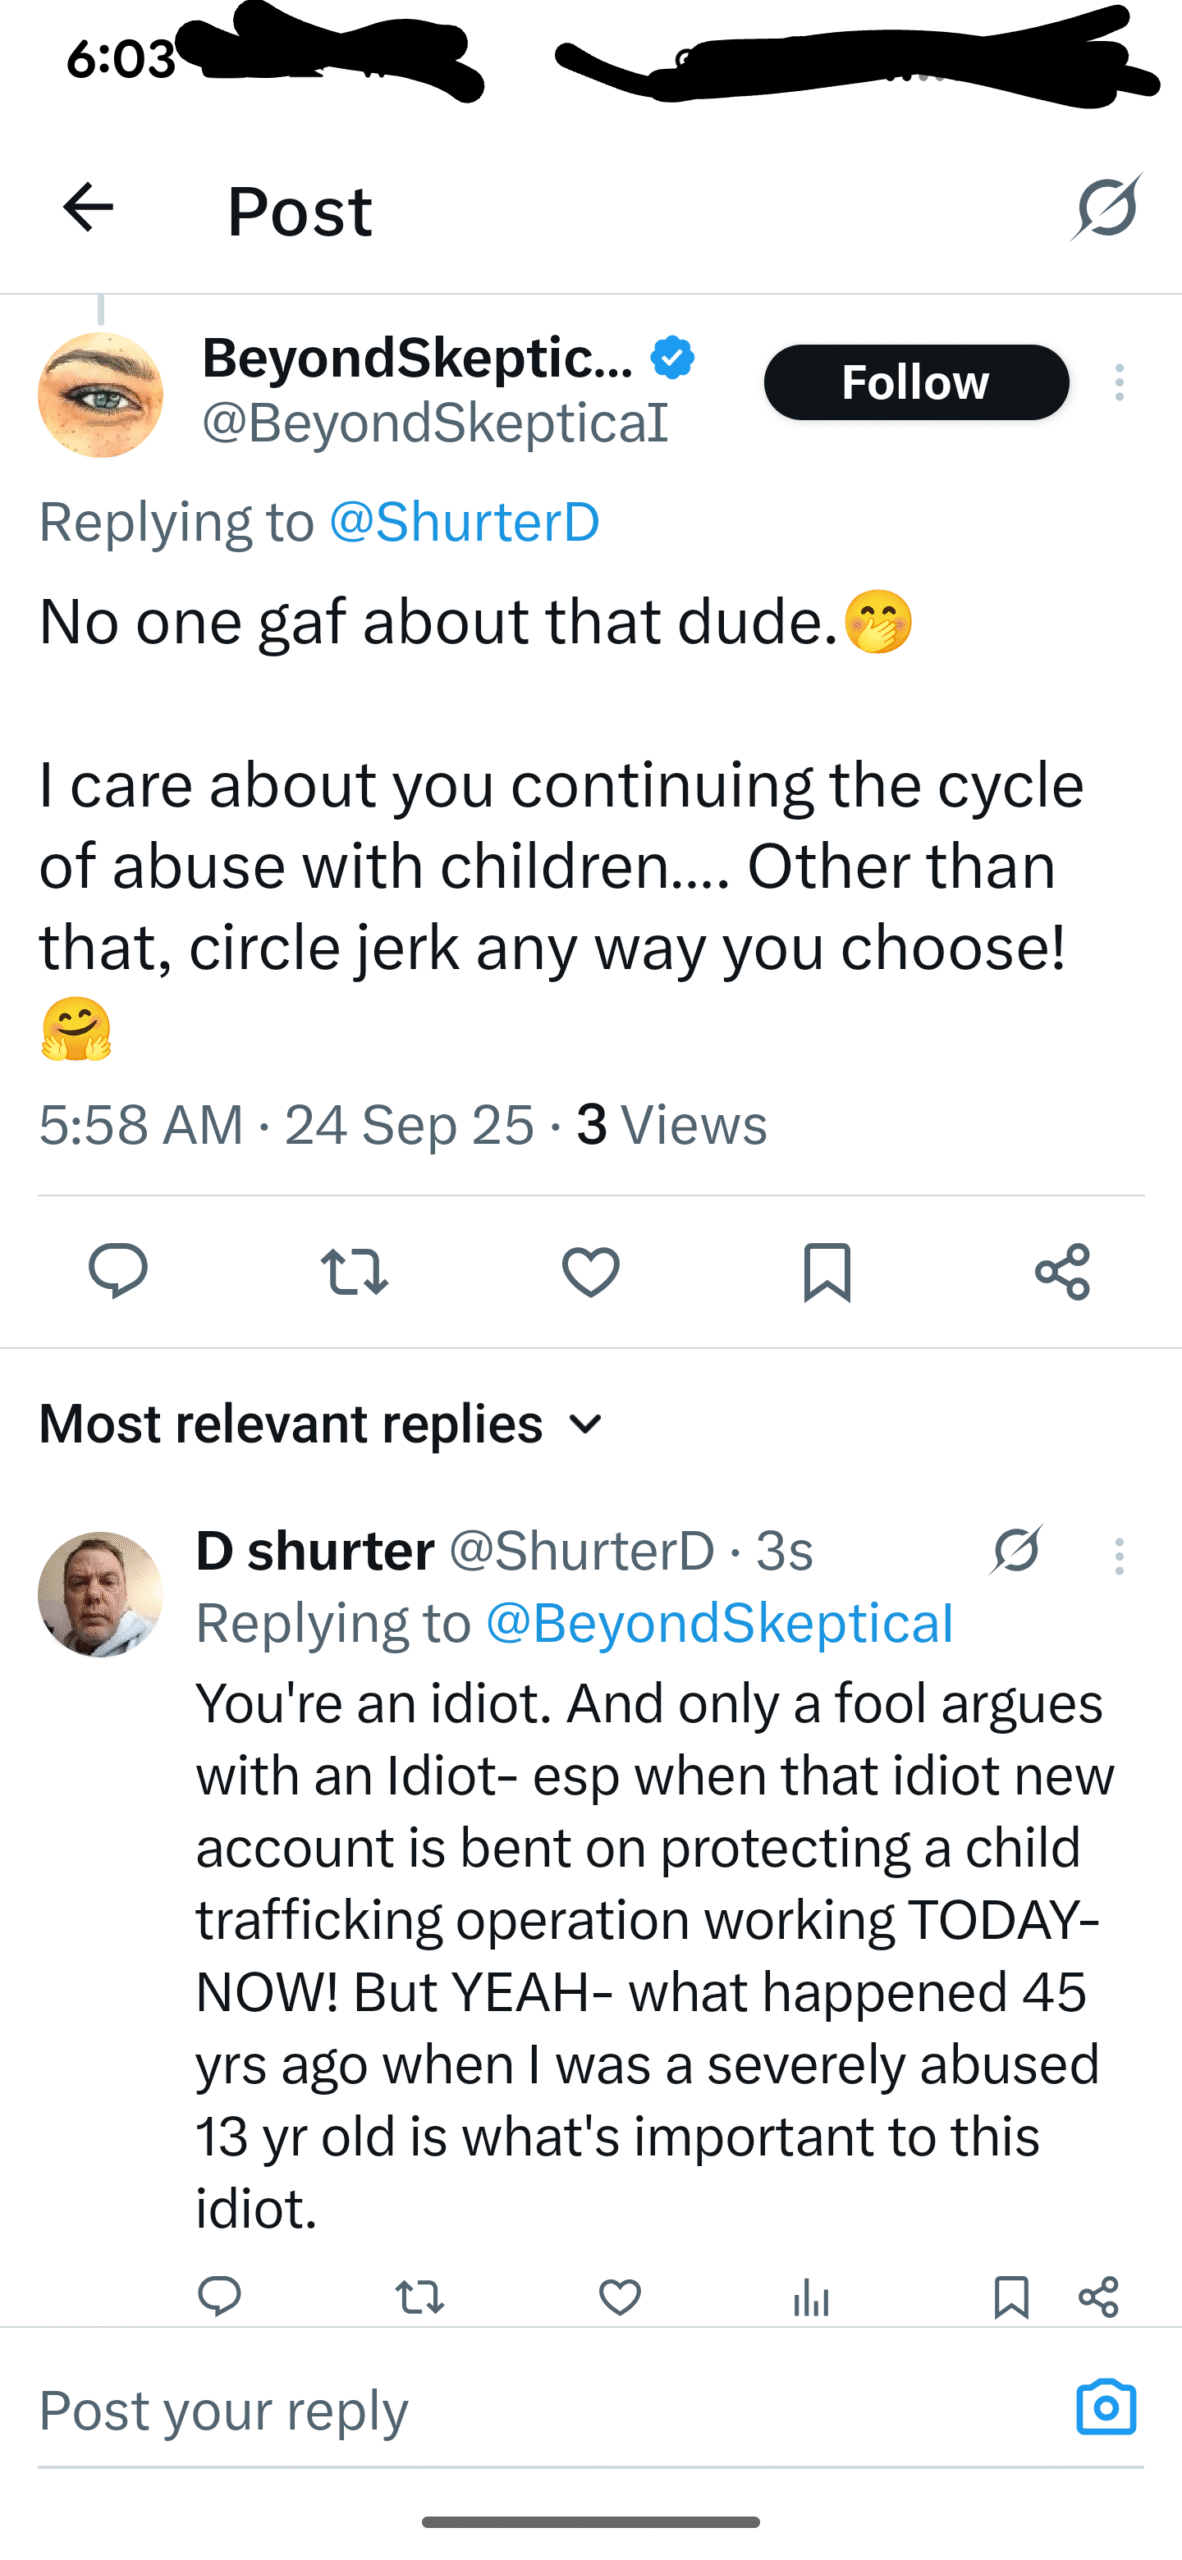Bookmark the main BeyondSkeptical post
The image size is (1182, 2560).
click(x=827, y=1271)
